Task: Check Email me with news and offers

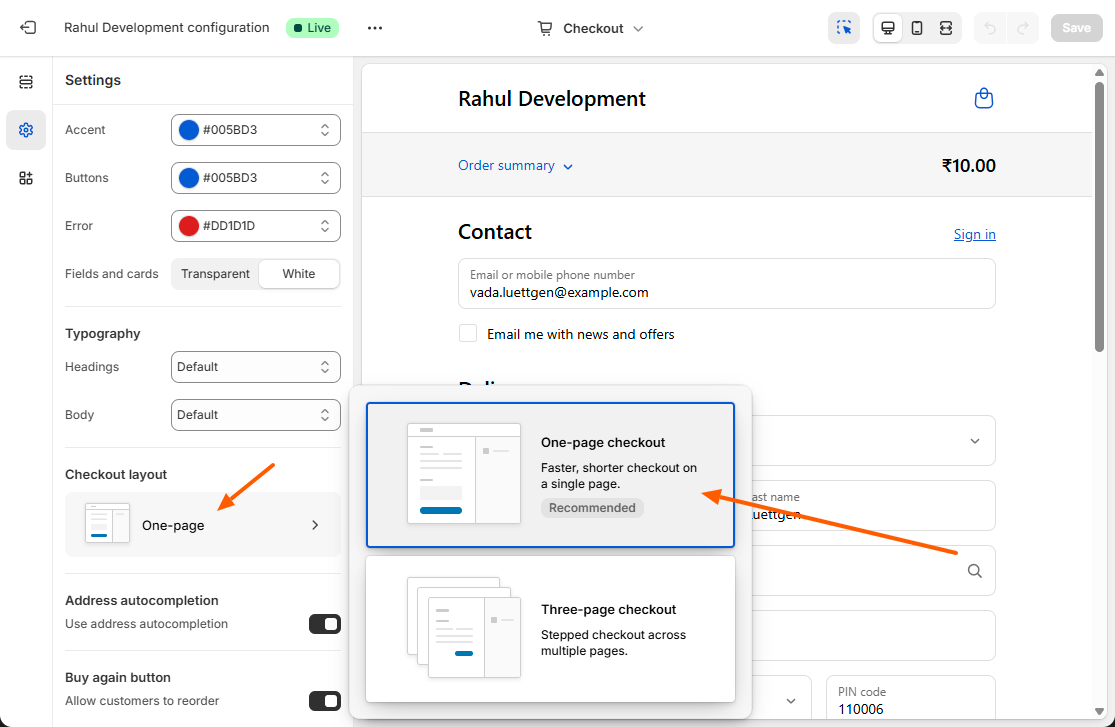Action: [468, 333]
